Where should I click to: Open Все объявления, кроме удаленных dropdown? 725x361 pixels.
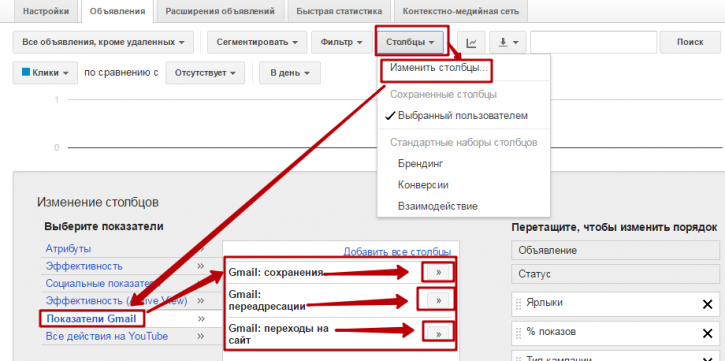pyautogui.click(x=104, y=43)
